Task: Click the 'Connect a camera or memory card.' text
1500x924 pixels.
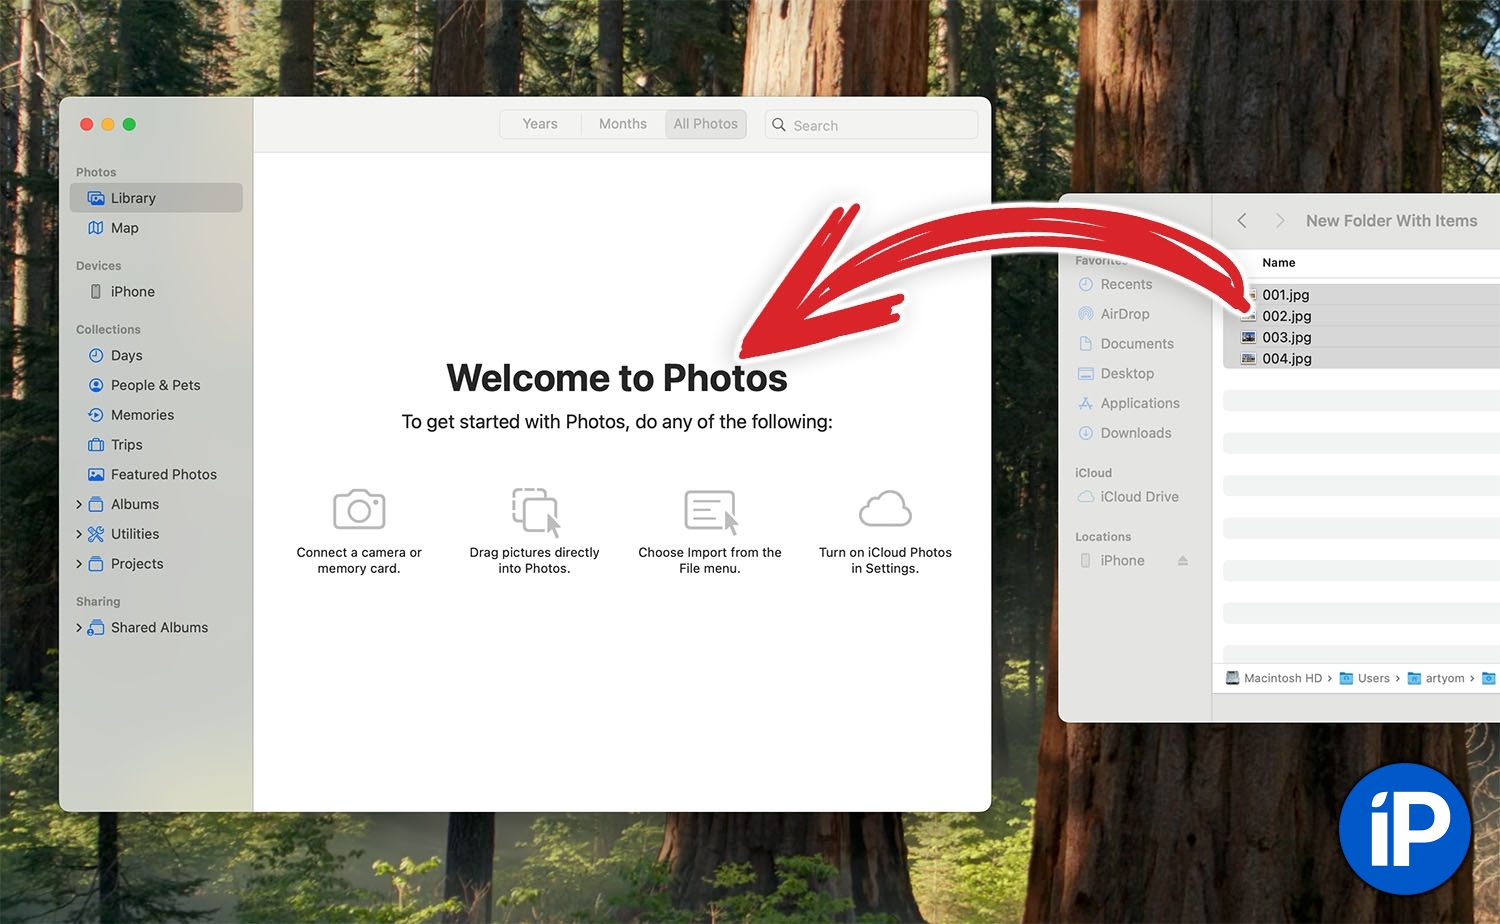Action: tap(359, 561)
